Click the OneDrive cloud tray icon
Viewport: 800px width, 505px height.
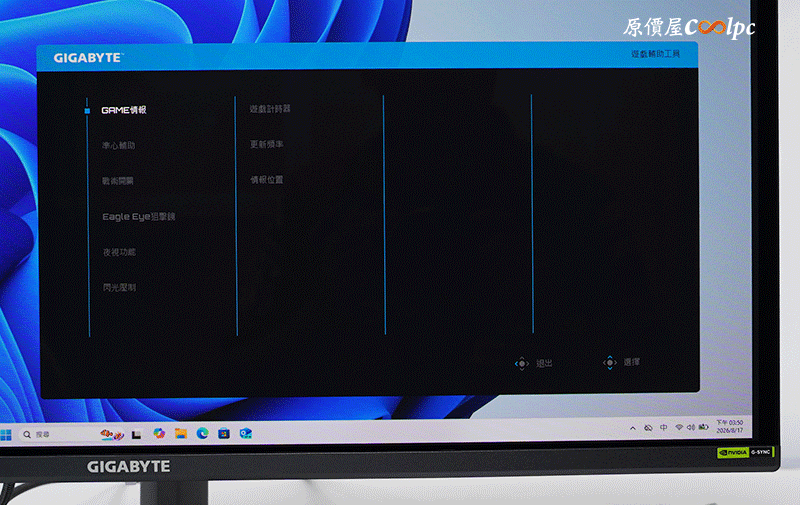(648, 428)
